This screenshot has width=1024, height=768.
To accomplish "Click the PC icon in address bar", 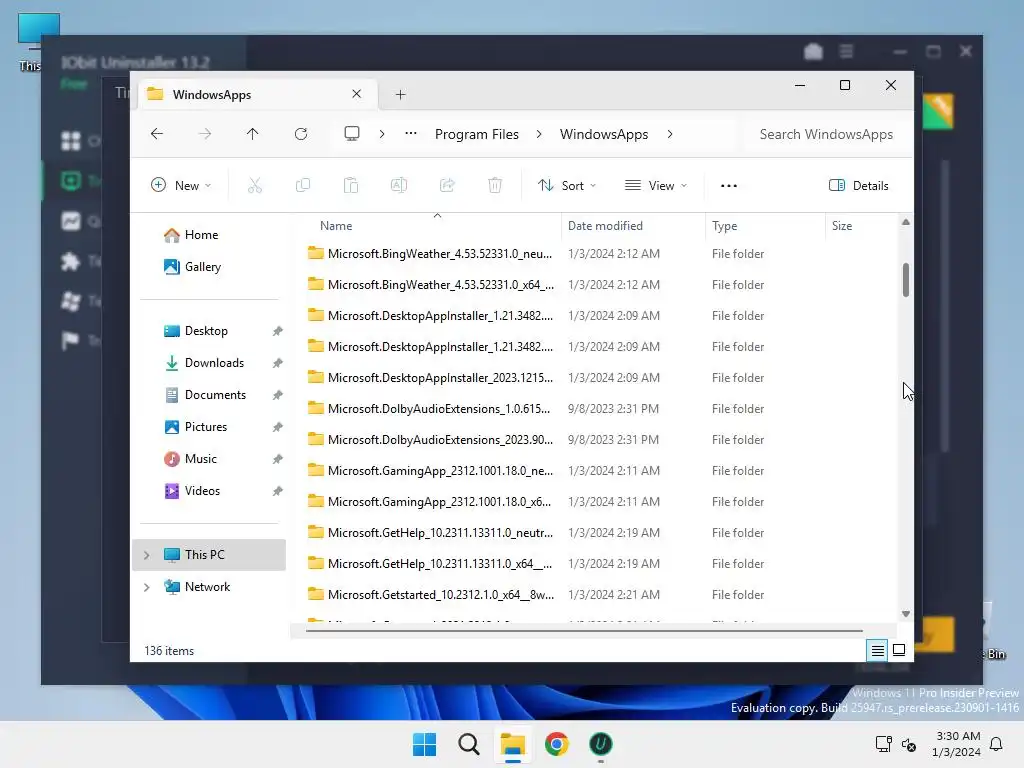I will click(x=352, y=134).
